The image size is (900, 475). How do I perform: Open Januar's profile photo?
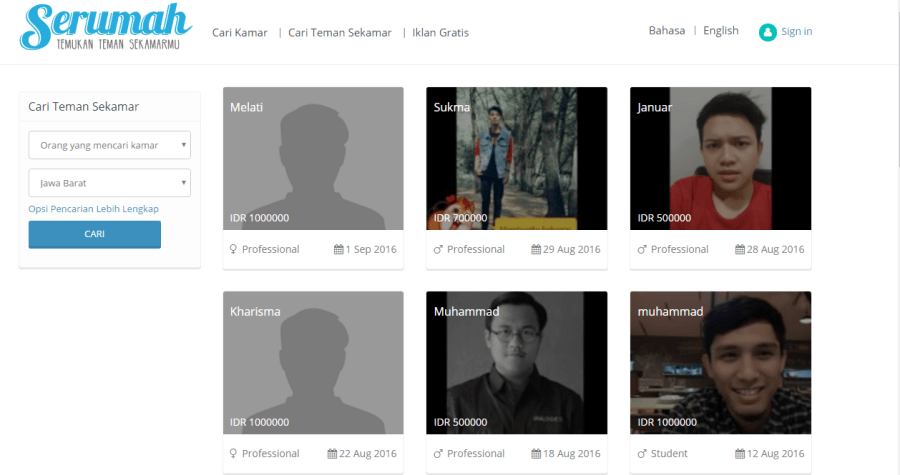(x=720, y=158)
